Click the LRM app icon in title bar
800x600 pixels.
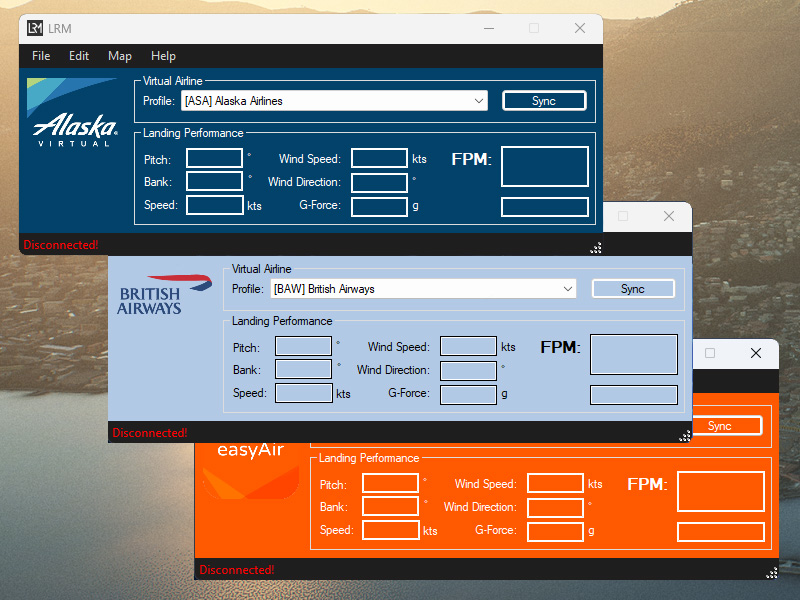35,28
